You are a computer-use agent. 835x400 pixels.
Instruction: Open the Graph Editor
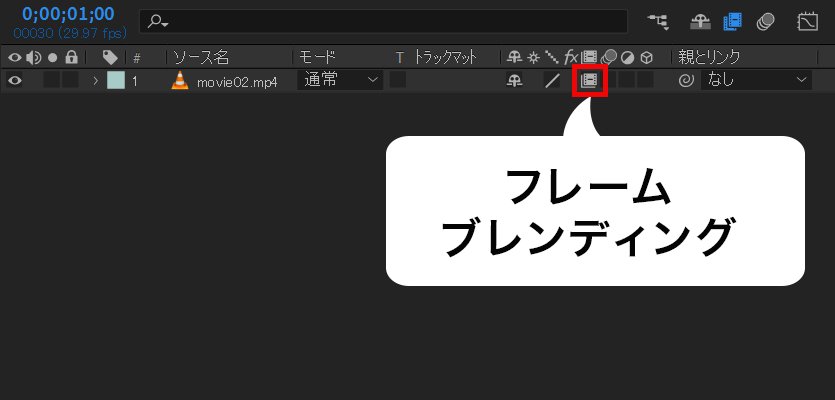(807, 20)
